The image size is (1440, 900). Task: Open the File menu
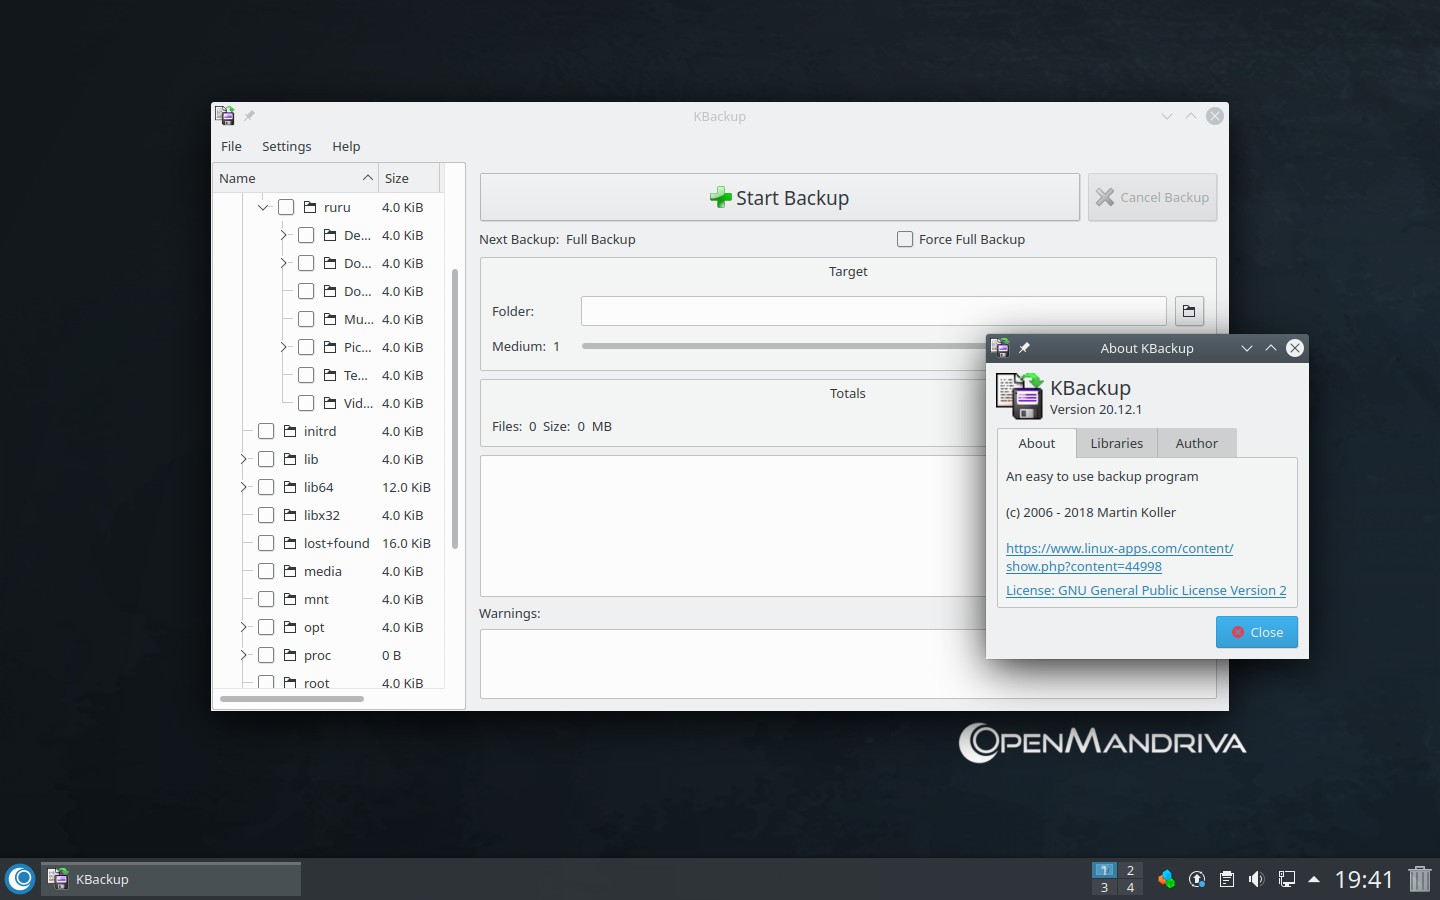click(x=231, y=146)
